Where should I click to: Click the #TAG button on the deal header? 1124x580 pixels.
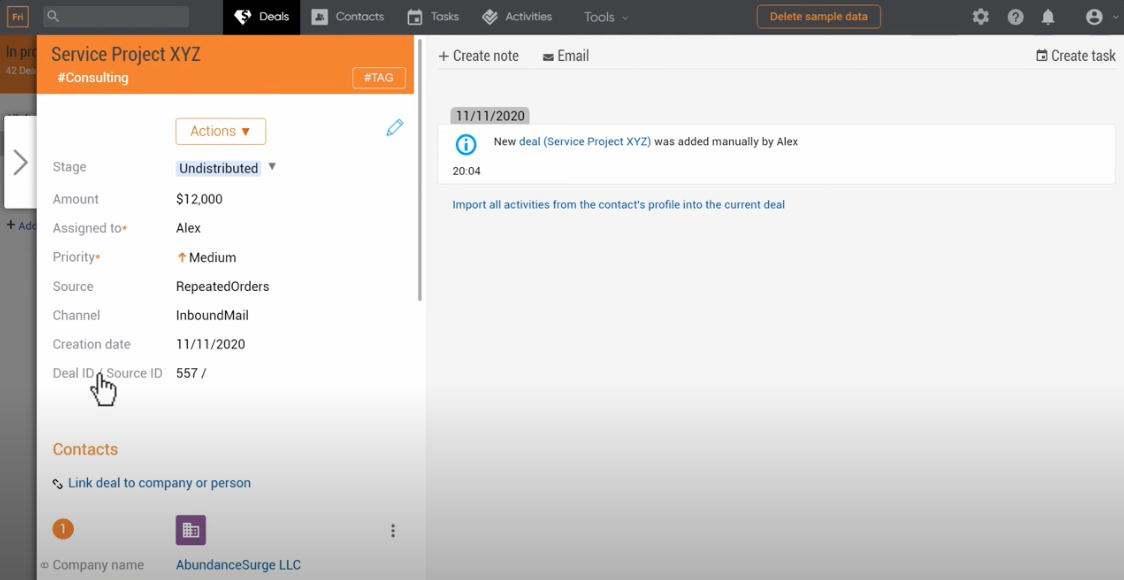tap(379, 77)
